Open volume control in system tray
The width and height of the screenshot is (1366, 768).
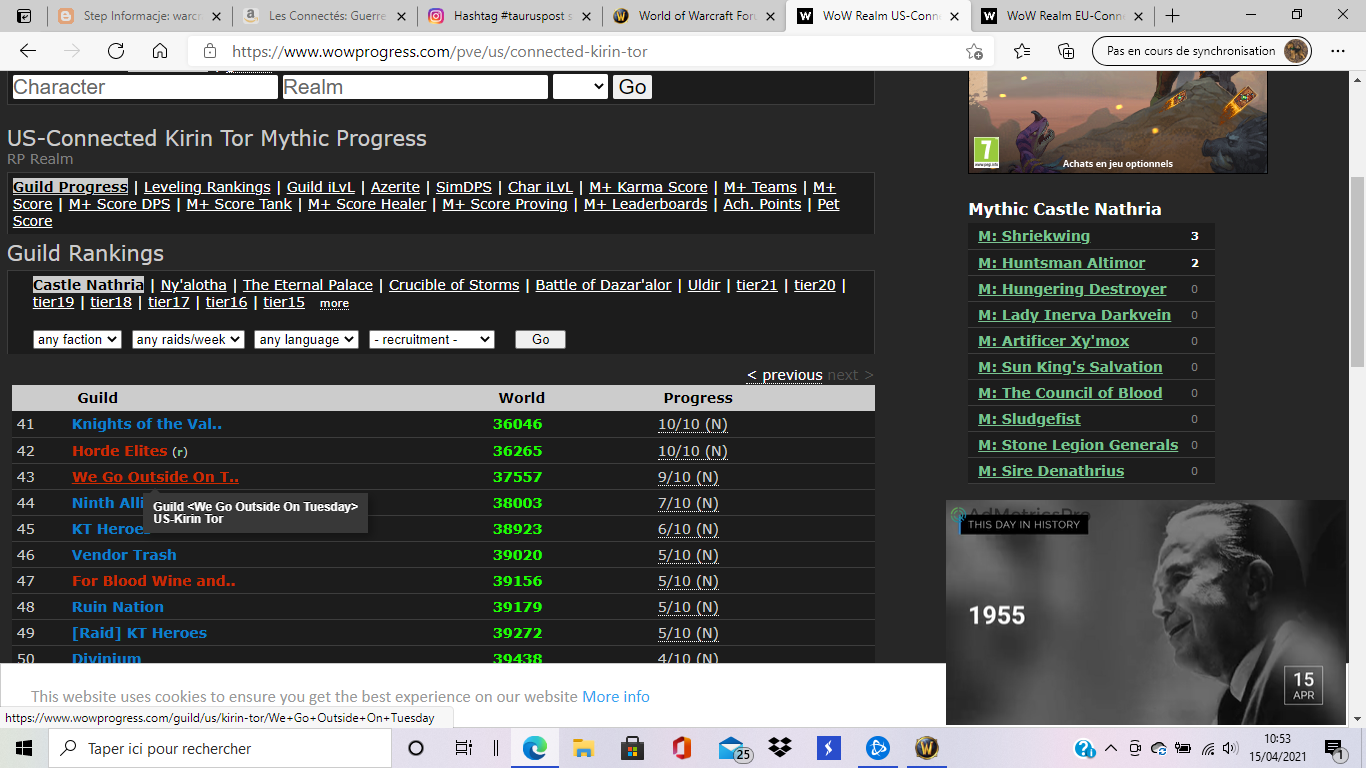(1230, 748)
